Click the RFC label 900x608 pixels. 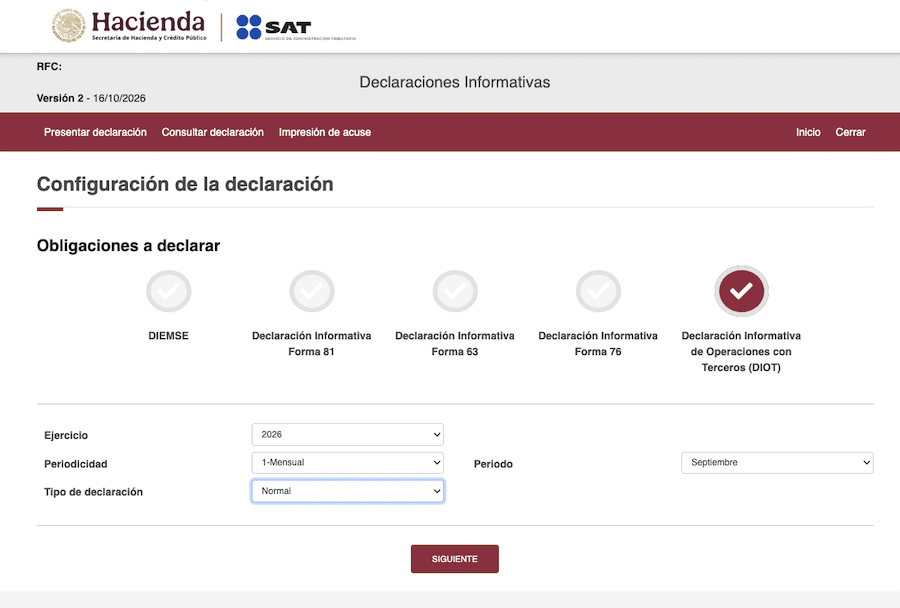click(x=49, y=67)
